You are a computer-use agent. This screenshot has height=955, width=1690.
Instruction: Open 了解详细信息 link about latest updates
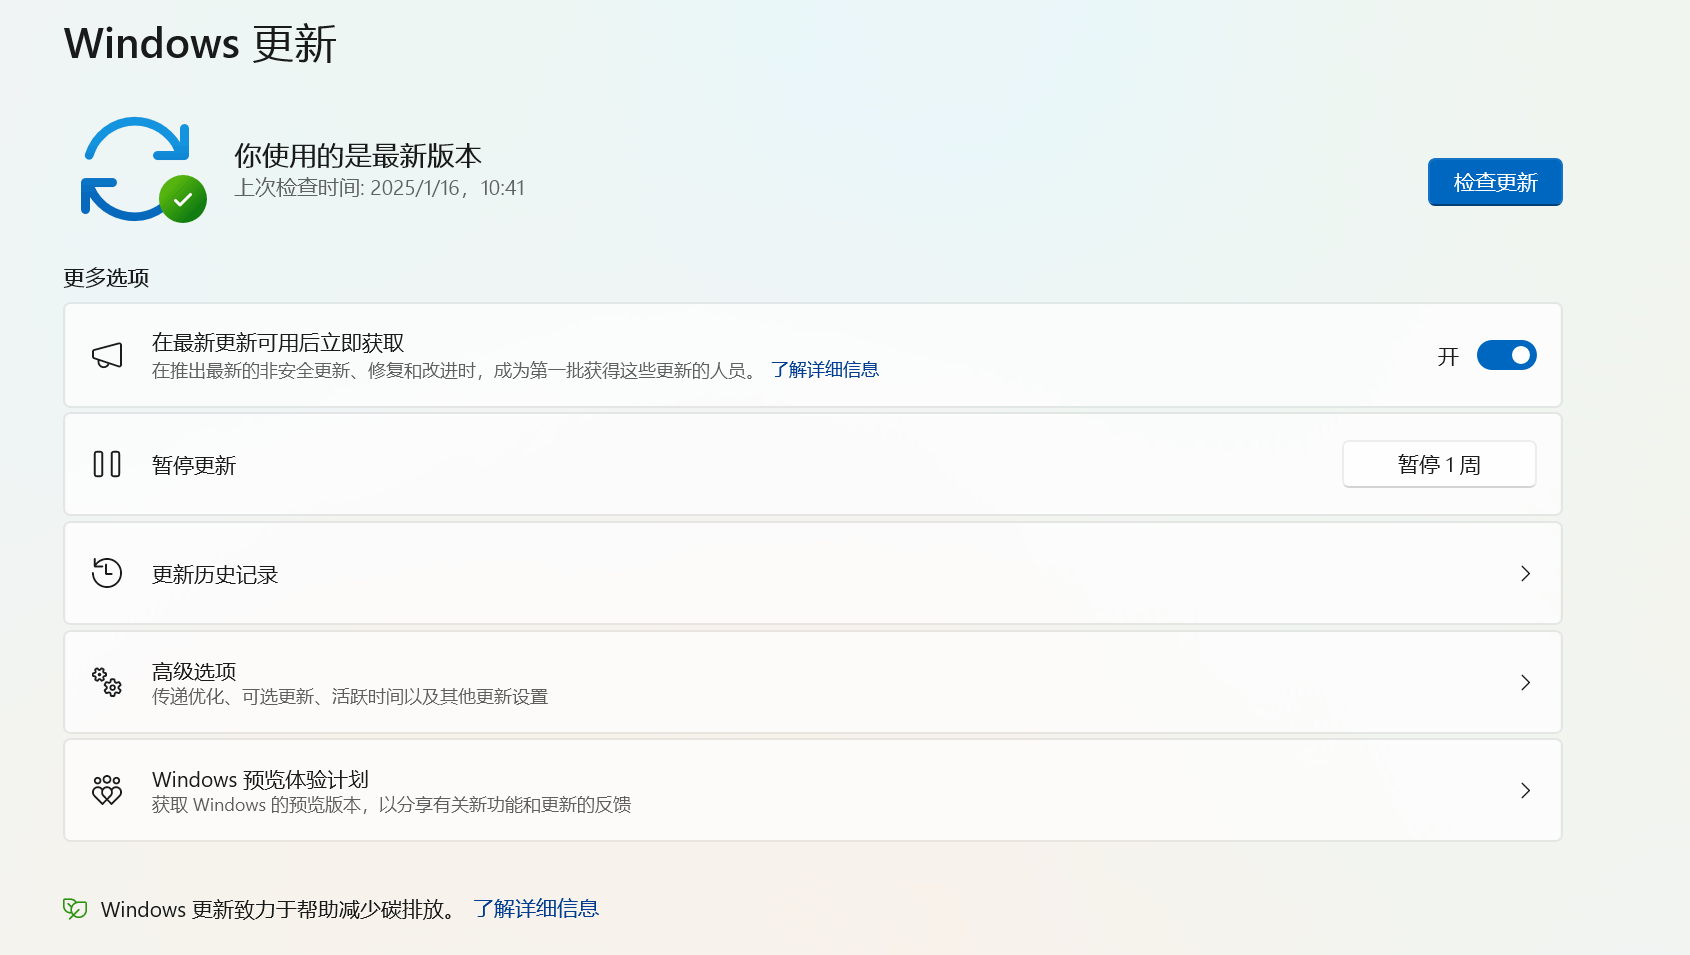pyautogui.click(x=825, y=370)
